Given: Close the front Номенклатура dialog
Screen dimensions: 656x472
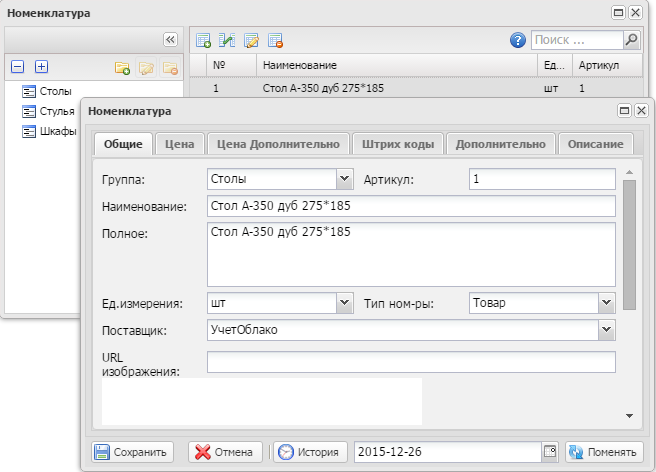Looking at the screenshot, I should tap(641, 110).
